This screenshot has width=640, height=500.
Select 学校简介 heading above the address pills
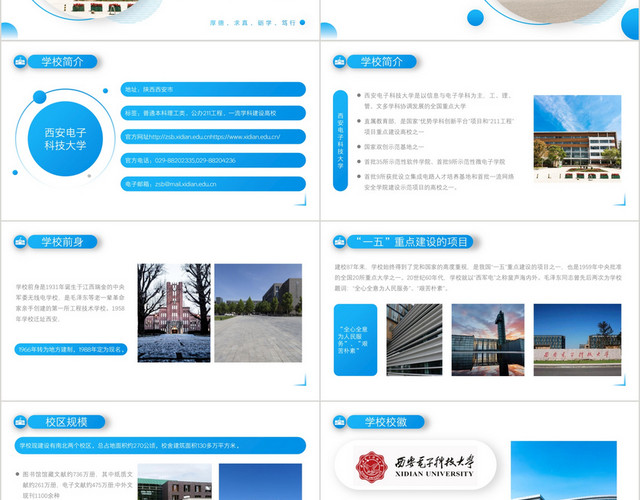[63, 62]
